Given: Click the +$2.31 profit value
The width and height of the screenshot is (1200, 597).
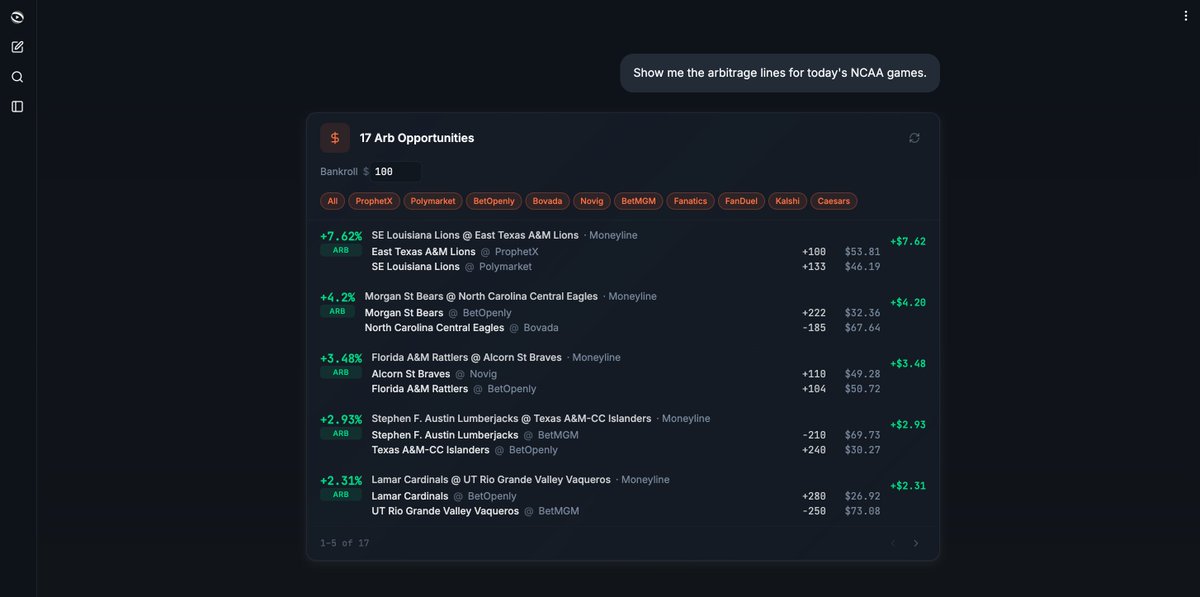Looking at the screenshot, I should pos(908,485).
